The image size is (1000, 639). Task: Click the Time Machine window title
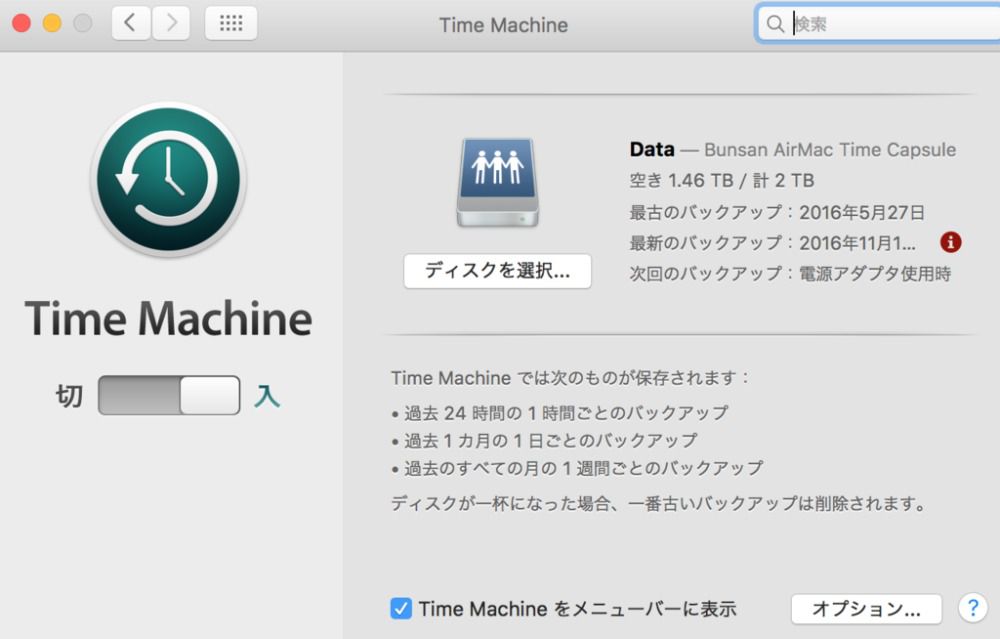tap(503, 25)
